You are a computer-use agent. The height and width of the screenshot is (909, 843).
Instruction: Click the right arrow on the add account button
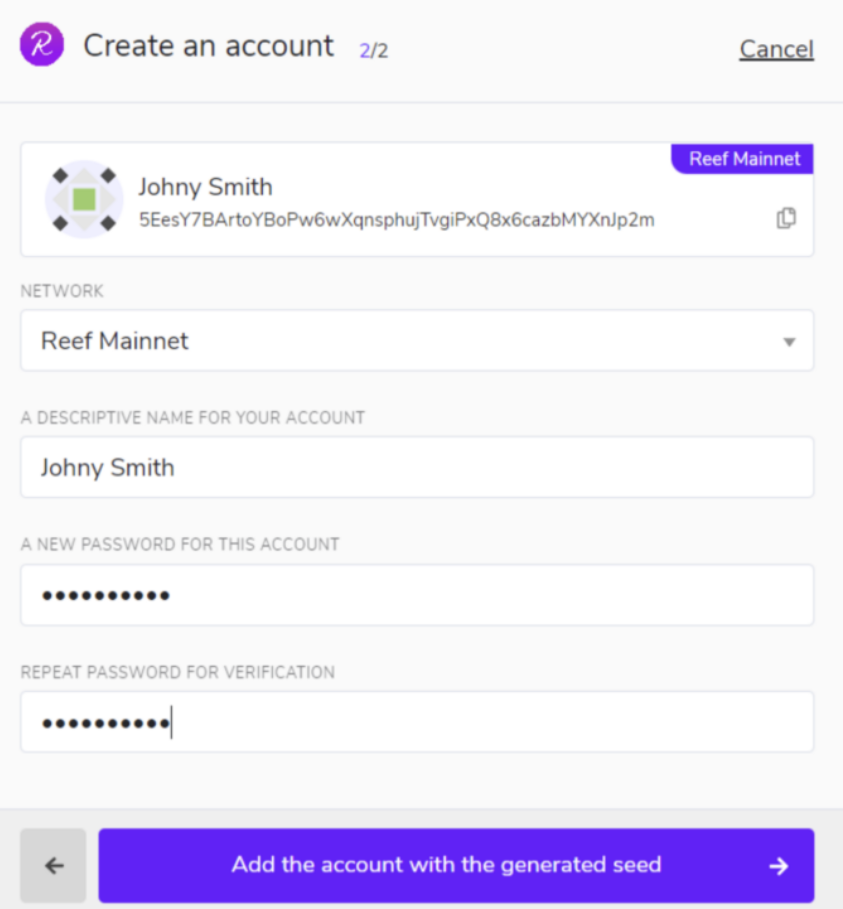779,866
